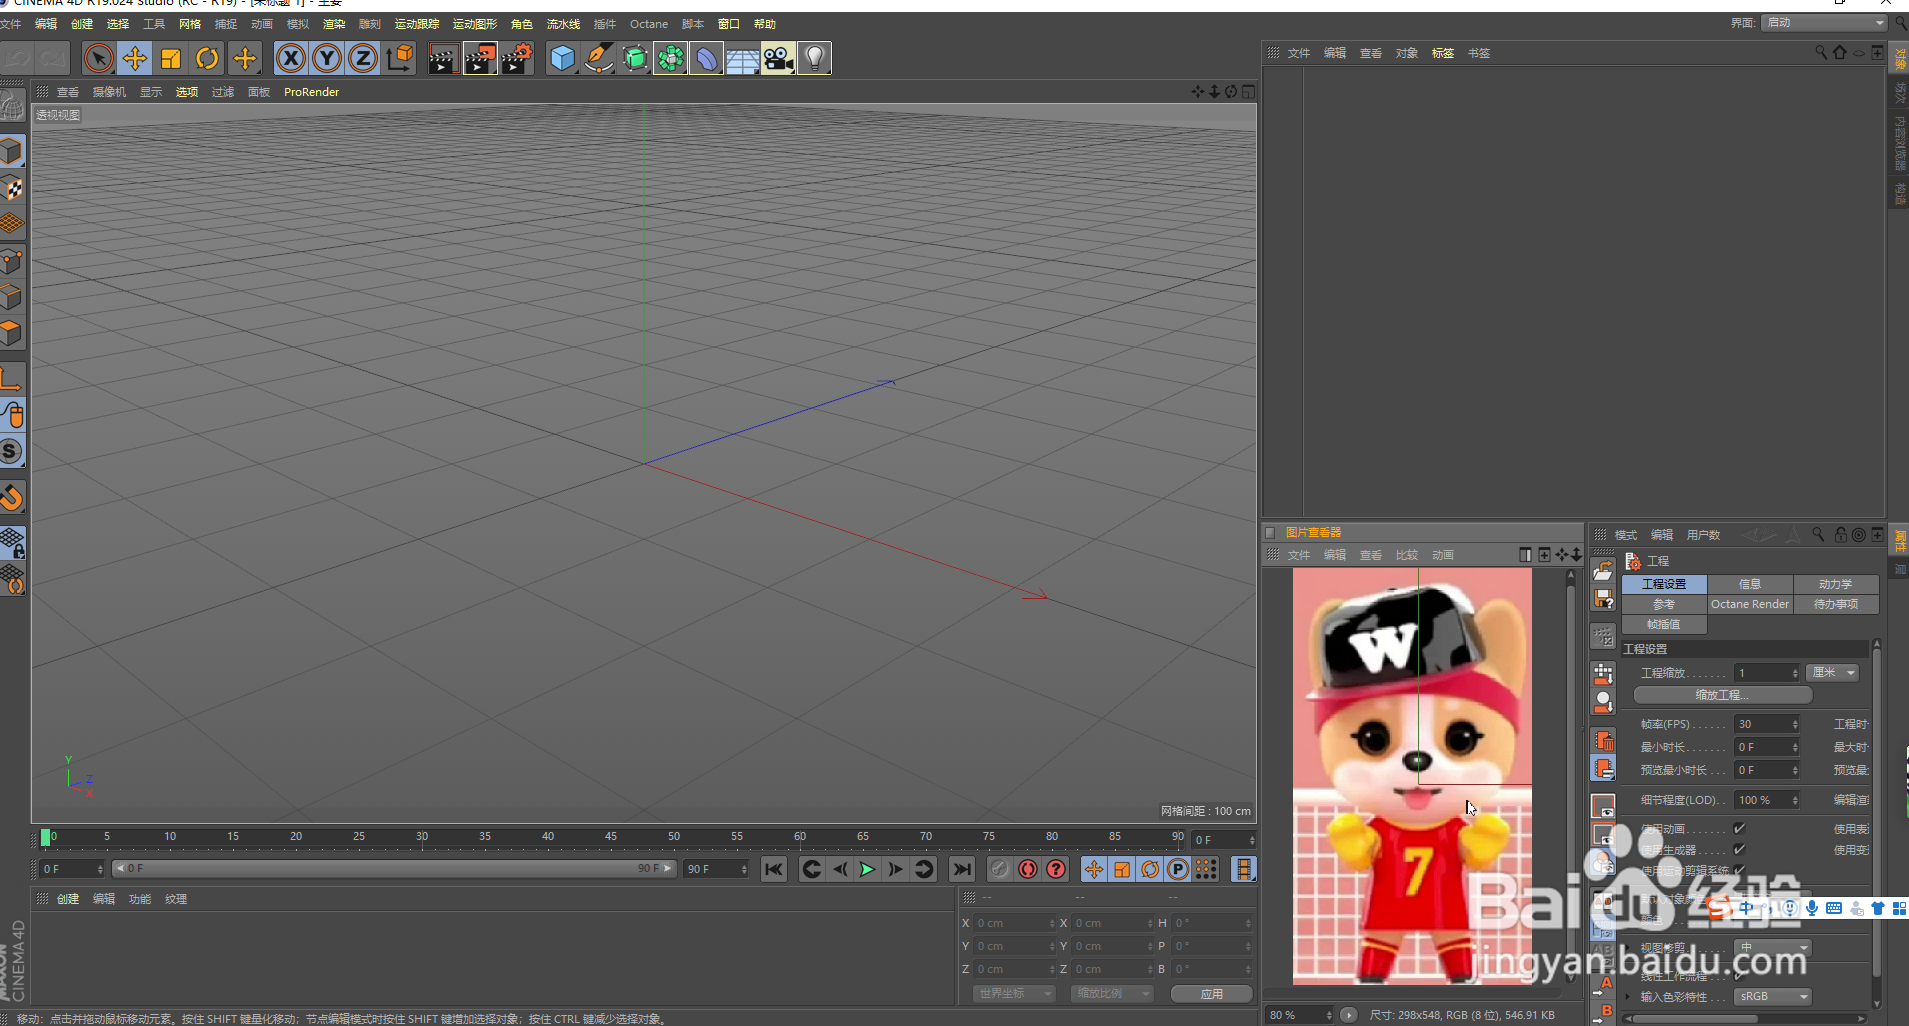
Task: Open 视图修剪 dropdown
Action: 1773,948
